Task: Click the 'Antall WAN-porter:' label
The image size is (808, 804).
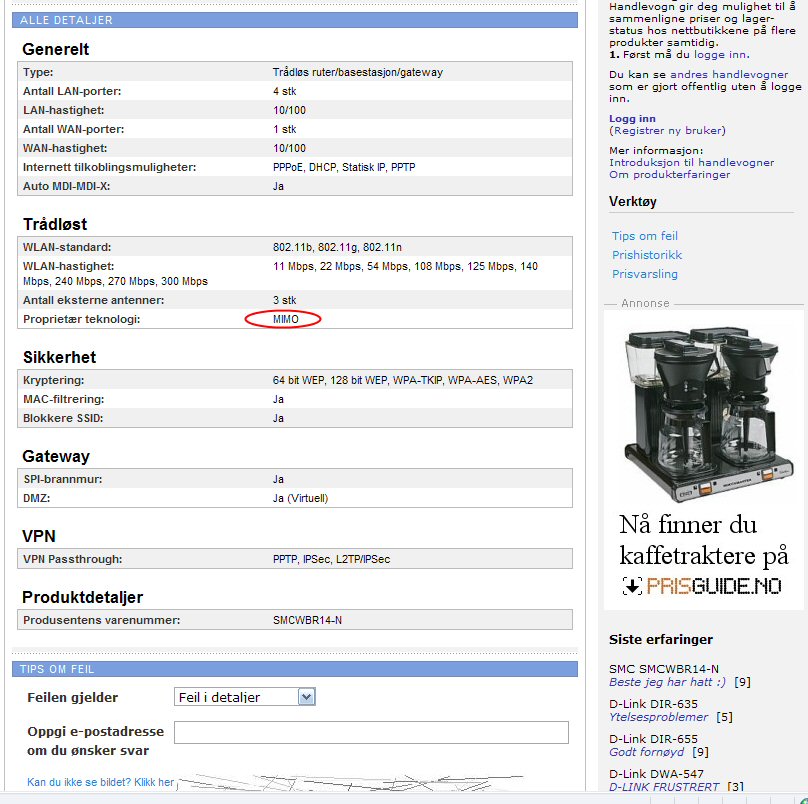Action: tap(74, 129)
